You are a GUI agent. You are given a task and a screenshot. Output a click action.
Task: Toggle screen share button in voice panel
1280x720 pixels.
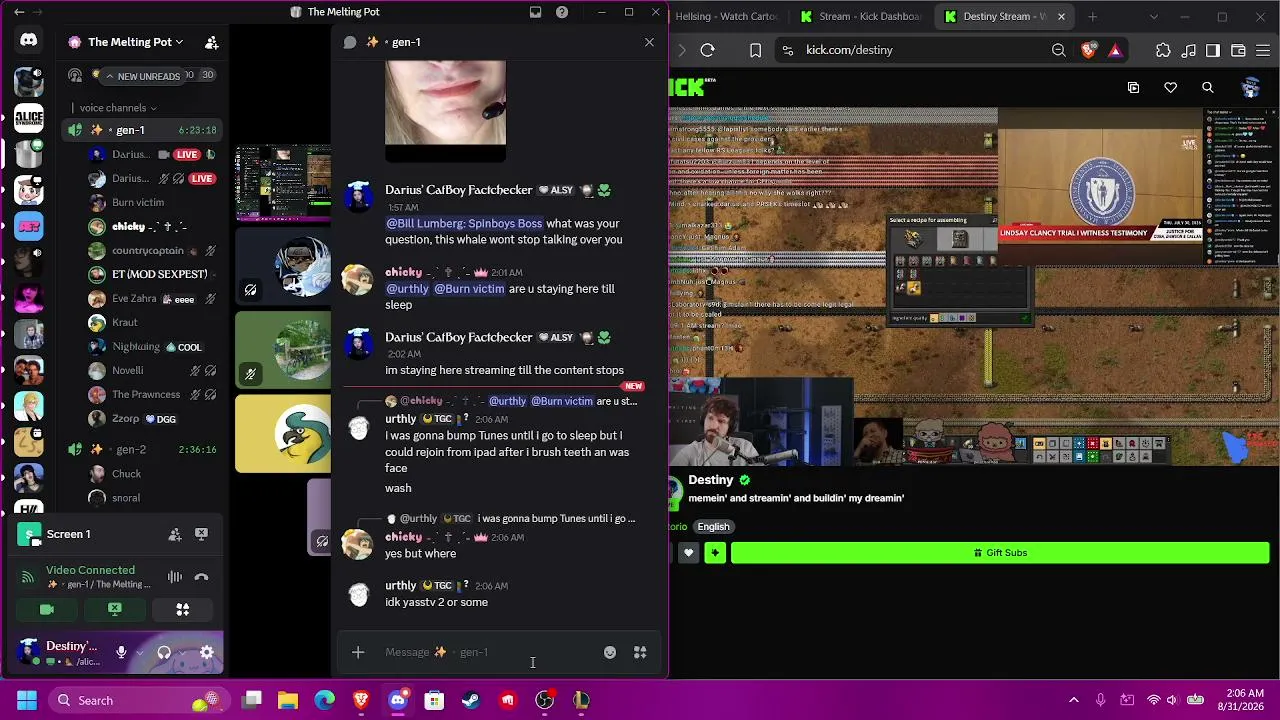[x=115, y=609]
